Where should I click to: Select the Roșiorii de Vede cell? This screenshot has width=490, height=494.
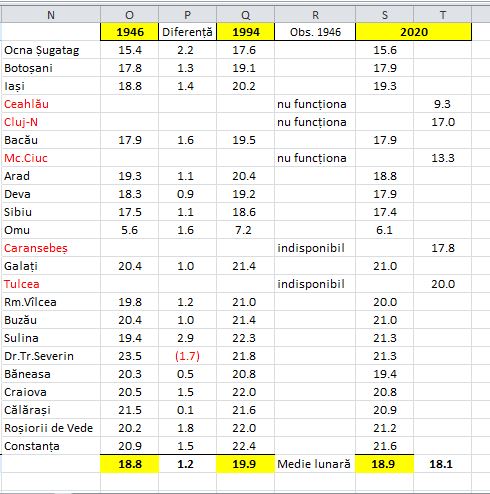pos(51,428)
